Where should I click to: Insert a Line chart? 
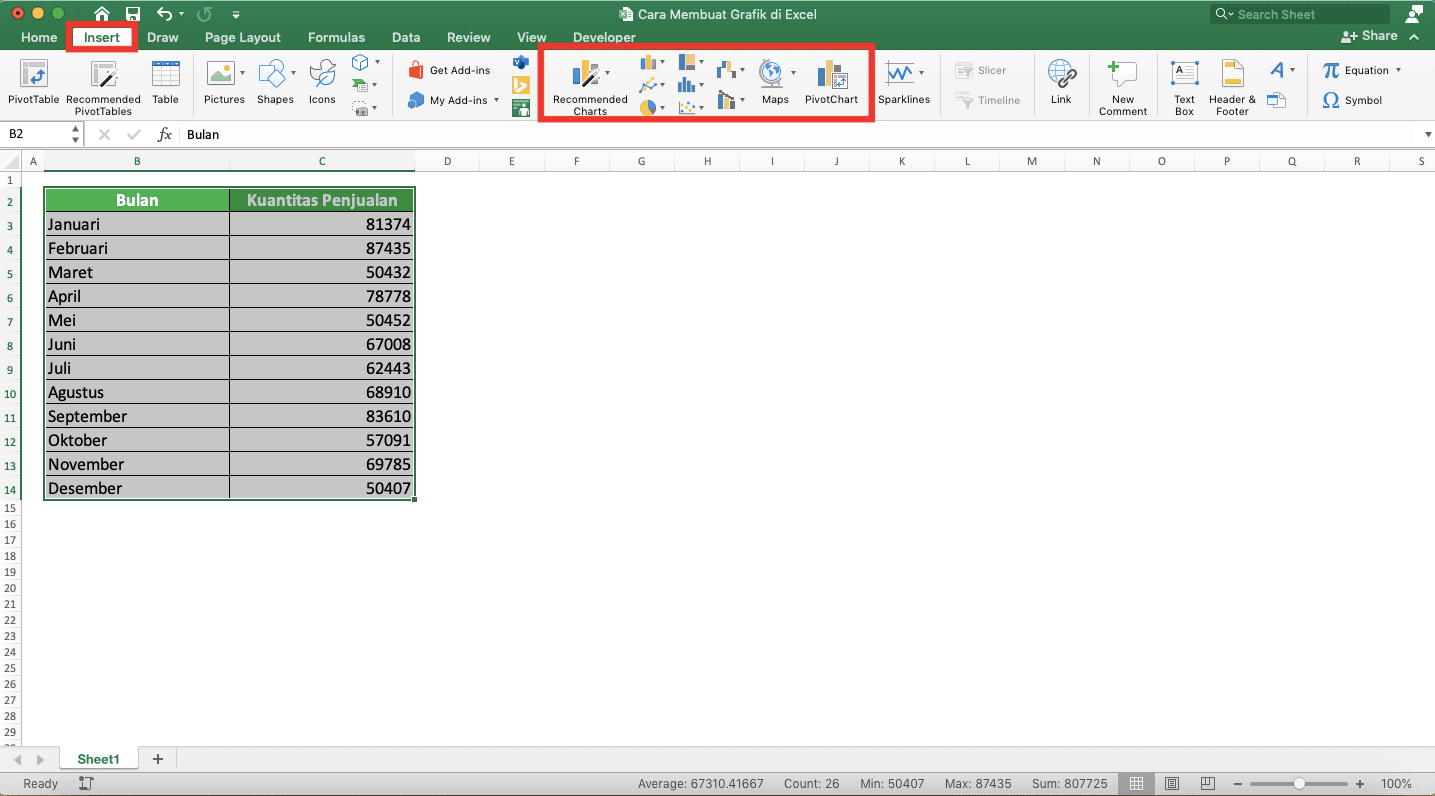648,86
